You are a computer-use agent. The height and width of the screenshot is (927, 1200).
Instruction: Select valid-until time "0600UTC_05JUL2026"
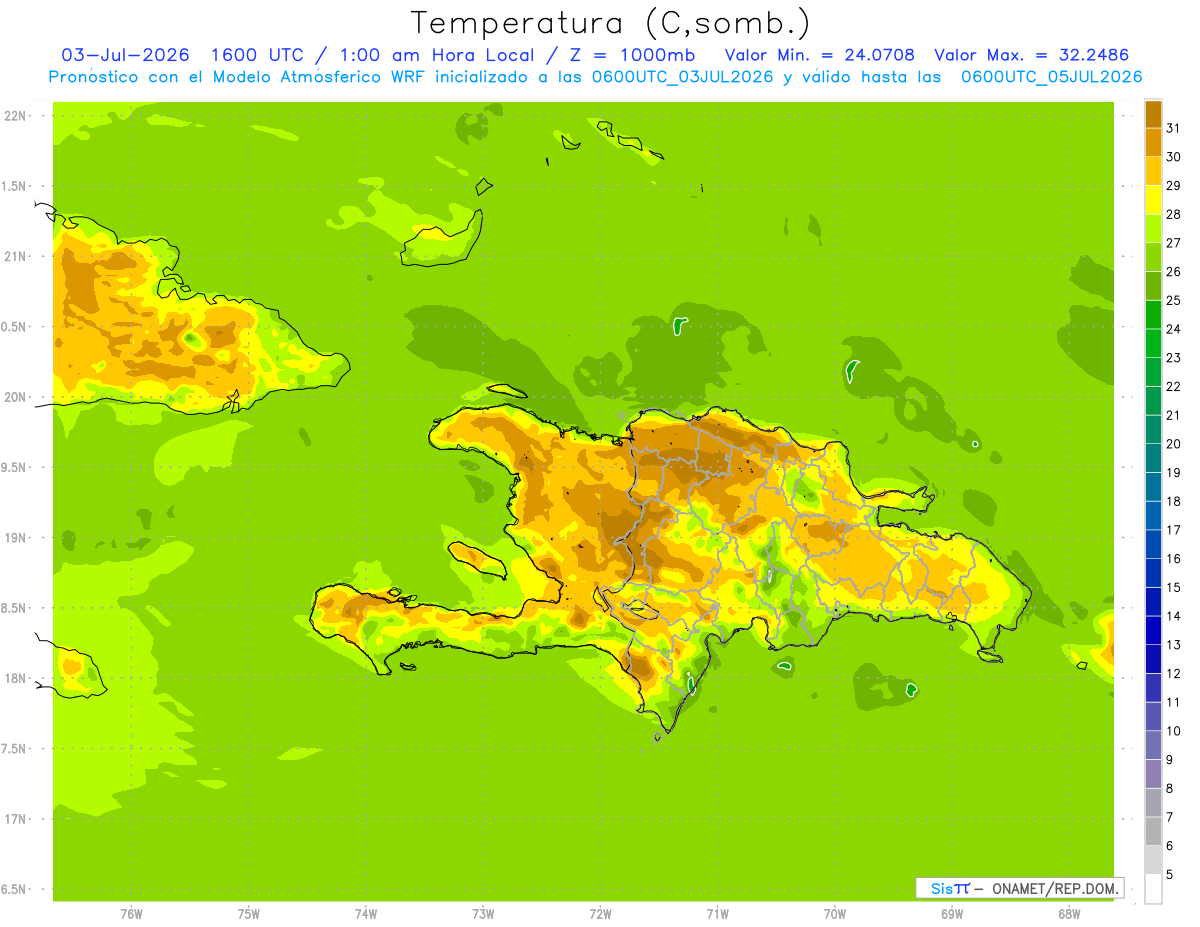click(x=1051, y=76)
